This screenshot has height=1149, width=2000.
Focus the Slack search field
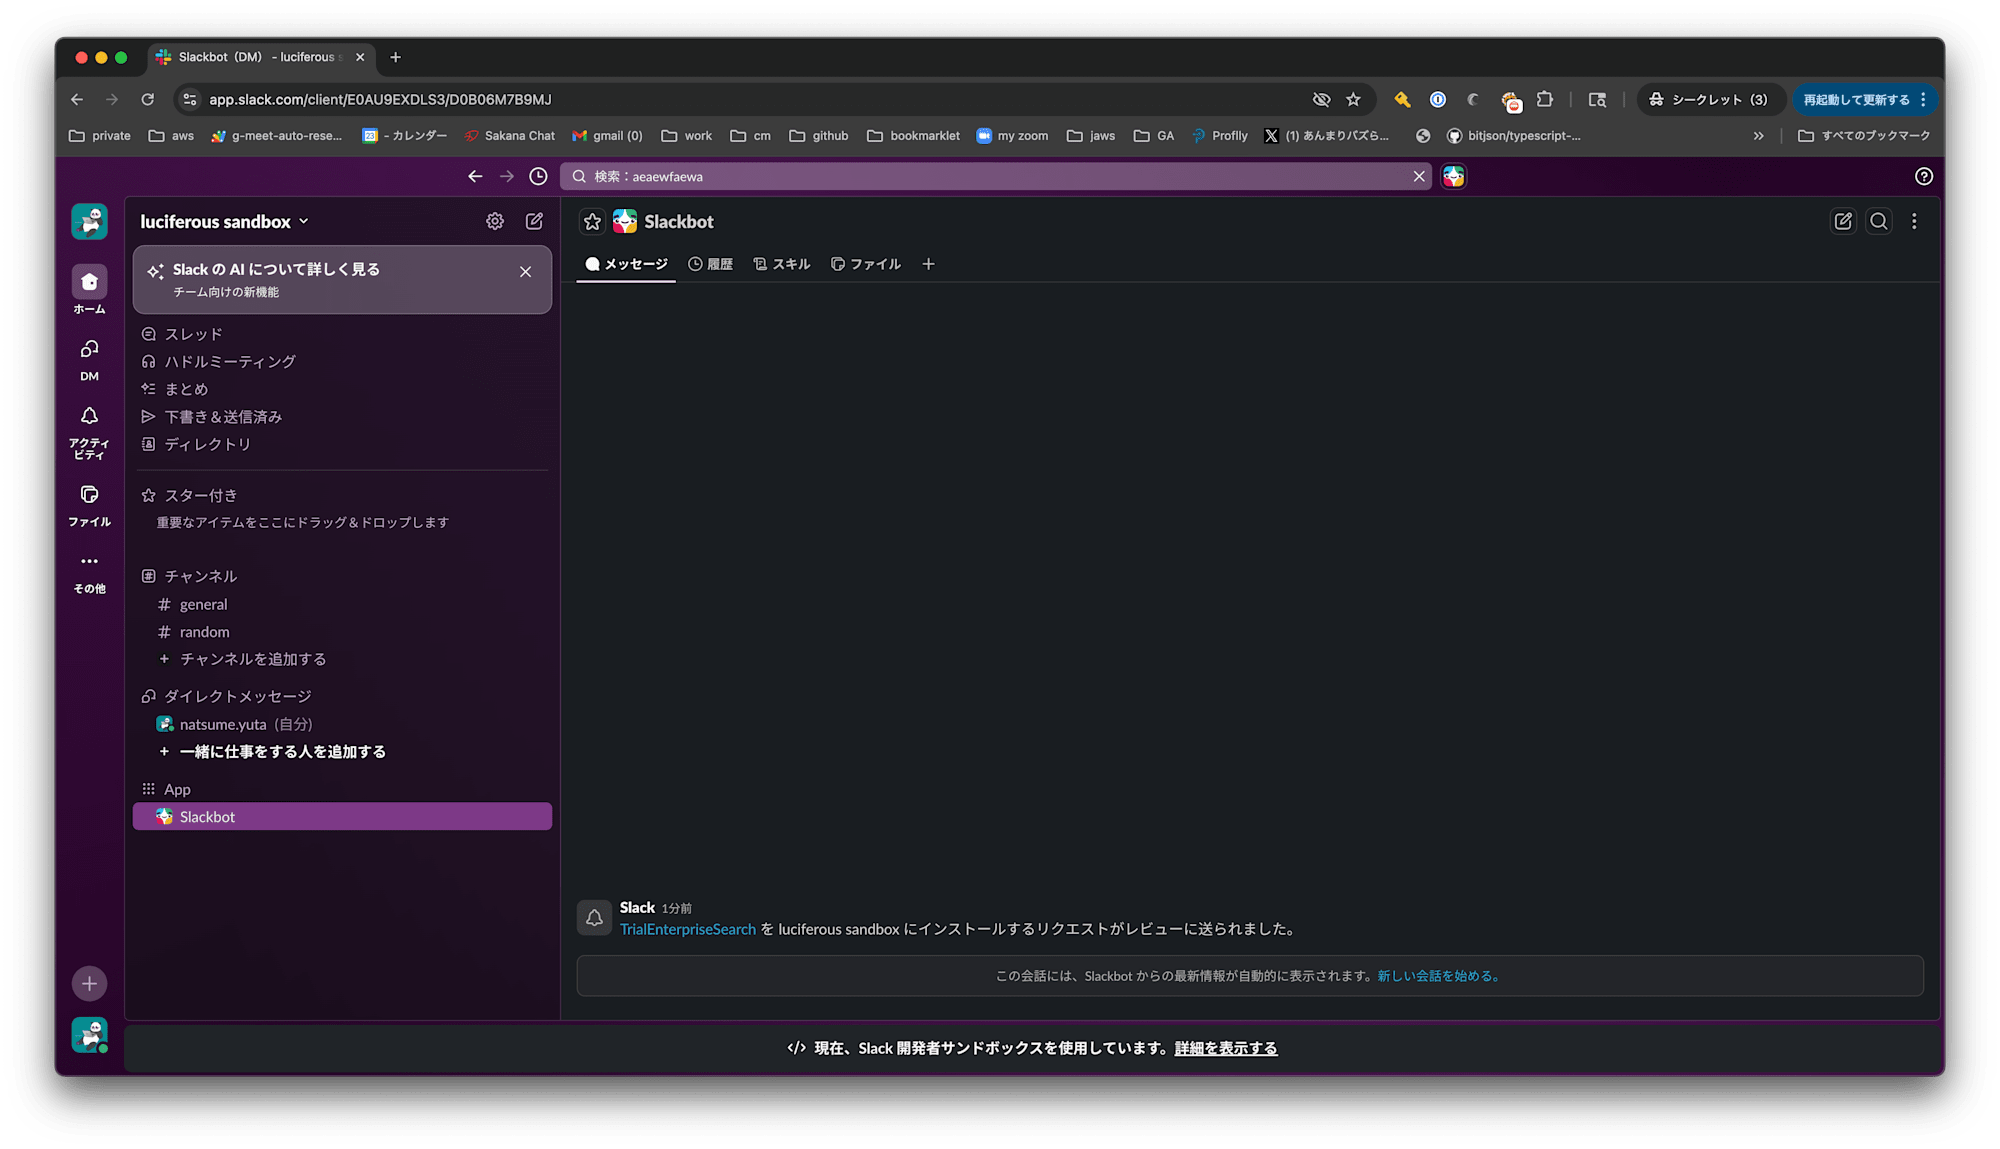coord(996,176)
